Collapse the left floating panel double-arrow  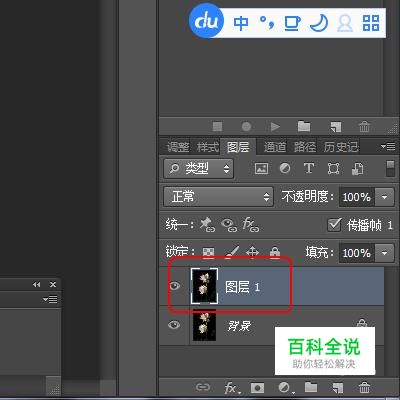point(37,284)
